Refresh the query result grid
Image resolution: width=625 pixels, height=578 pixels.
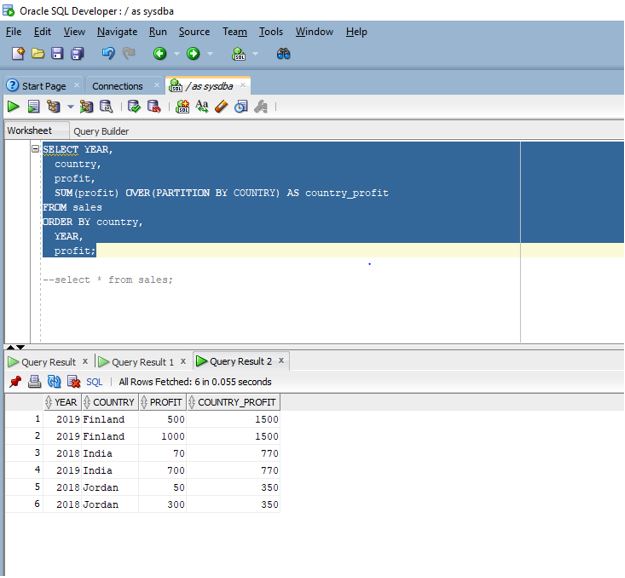(54, 382)
